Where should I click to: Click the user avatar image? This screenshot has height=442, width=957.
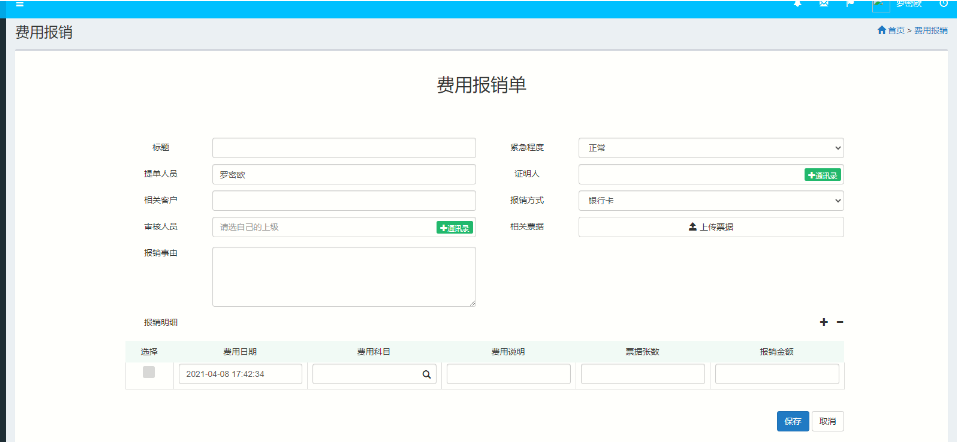click(880, 5)
